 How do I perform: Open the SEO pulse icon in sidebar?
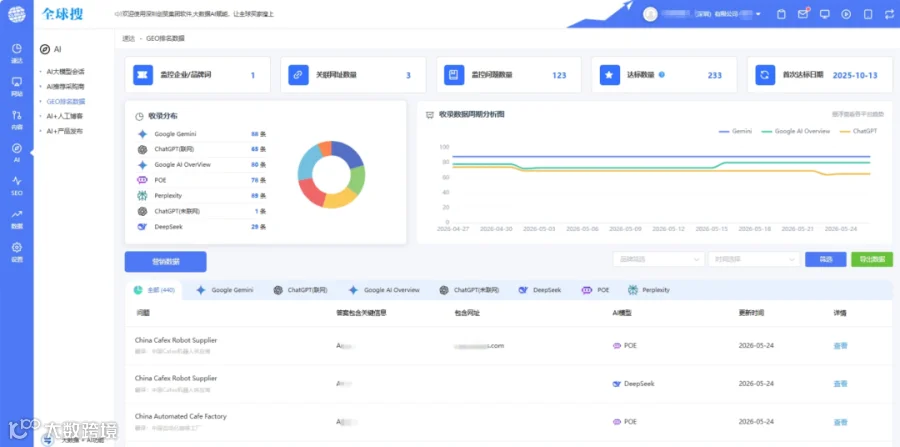[x=17, y=185]
